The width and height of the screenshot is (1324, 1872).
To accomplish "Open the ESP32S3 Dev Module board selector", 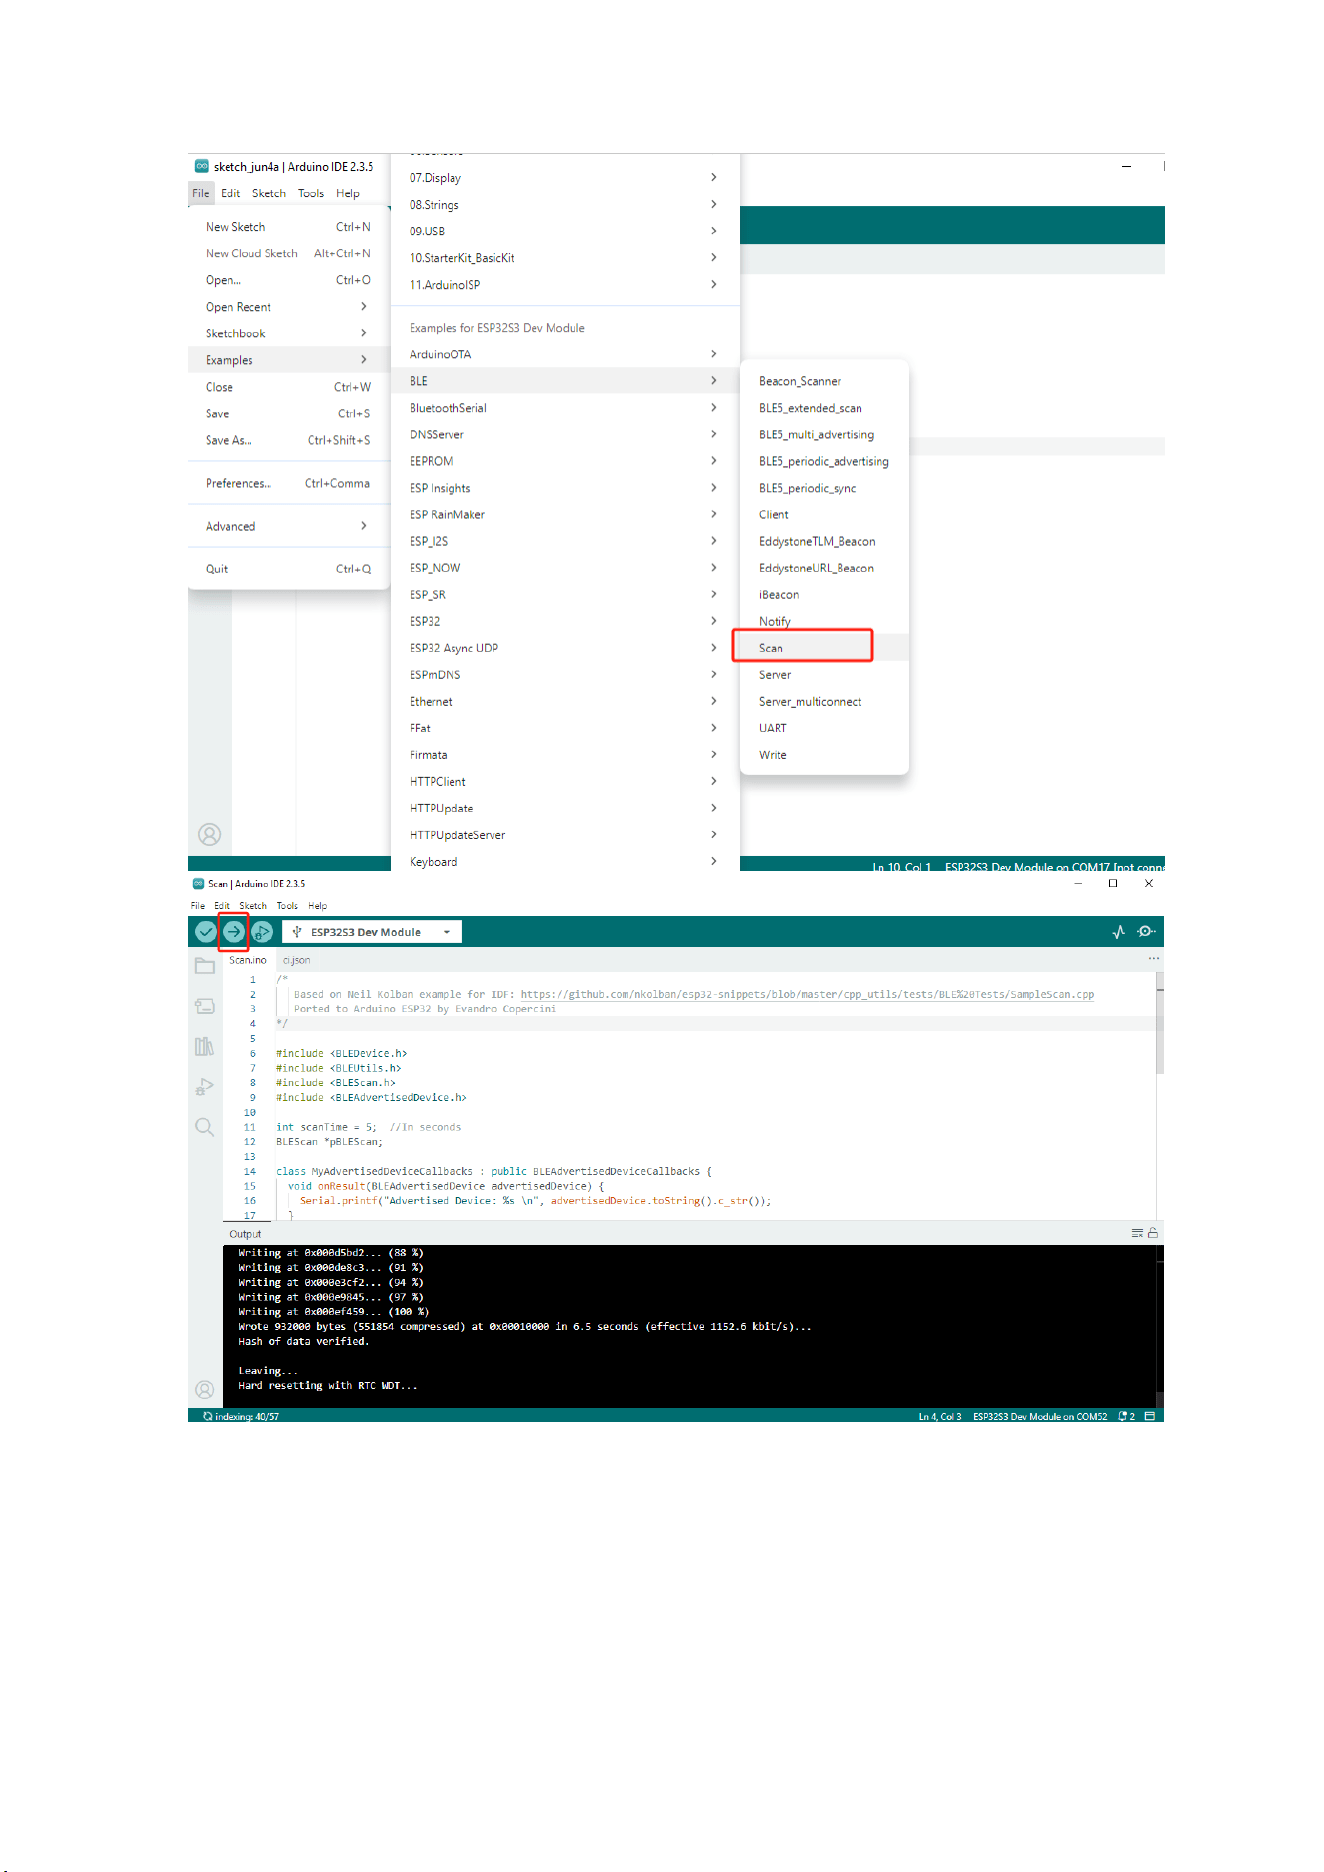I will [x=372, y=932].
